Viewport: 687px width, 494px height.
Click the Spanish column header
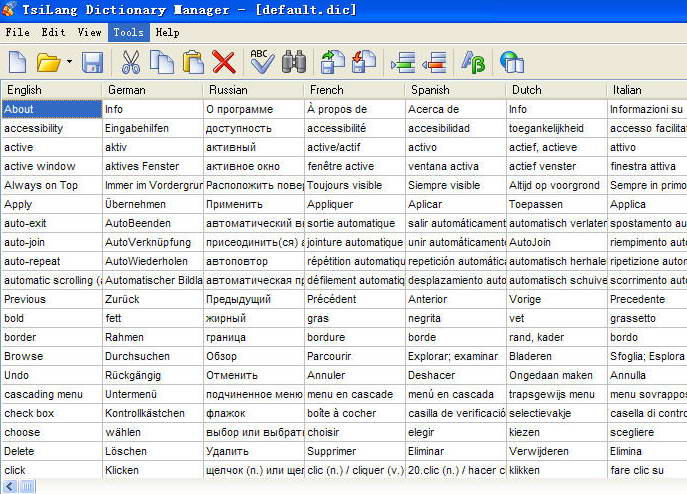tap(456, 90)
